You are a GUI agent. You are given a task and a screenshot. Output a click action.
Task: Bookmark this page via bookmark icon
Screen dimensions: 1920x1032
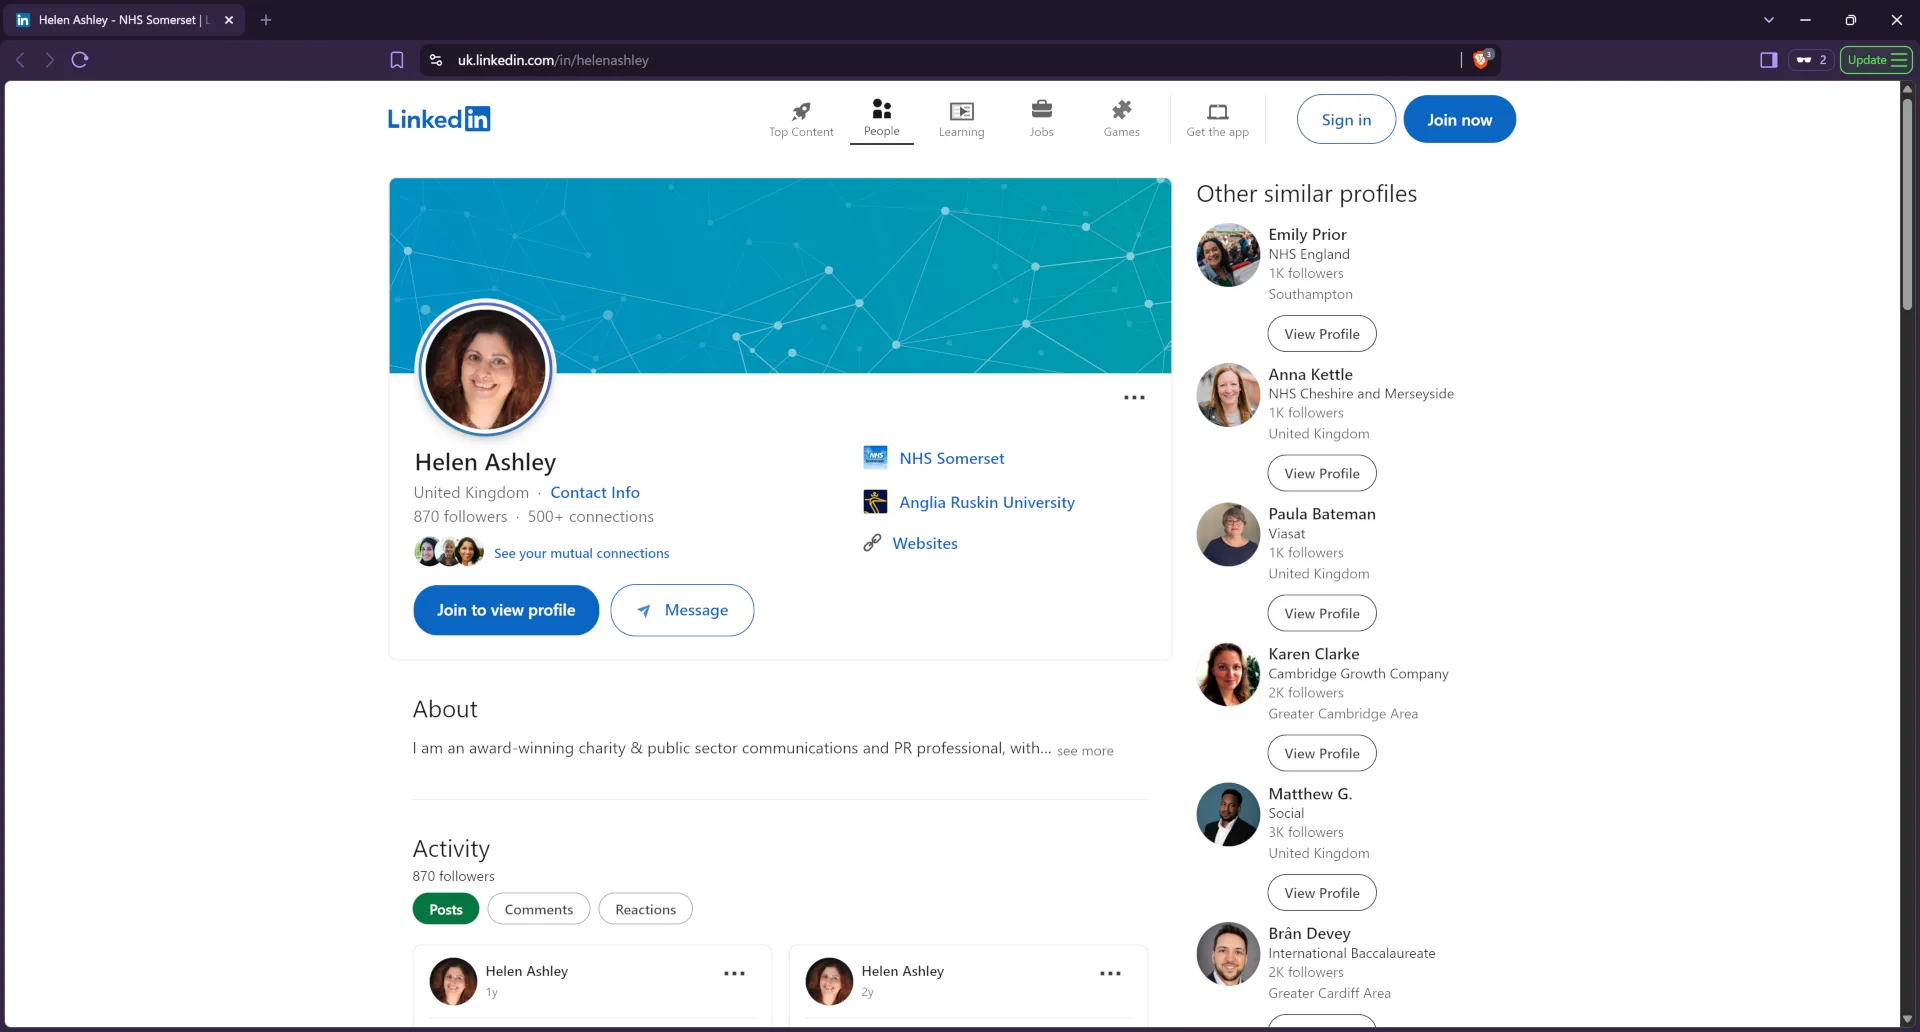[x=397, y=60]
